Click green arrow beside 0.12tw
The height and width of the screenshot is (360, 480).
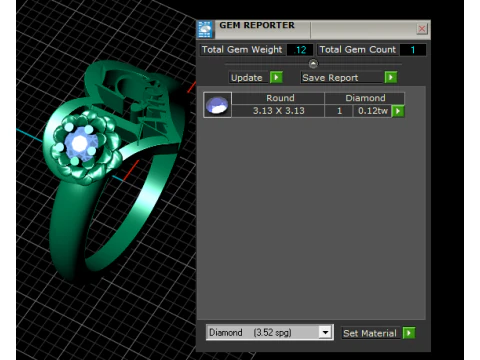coord(398,111)
